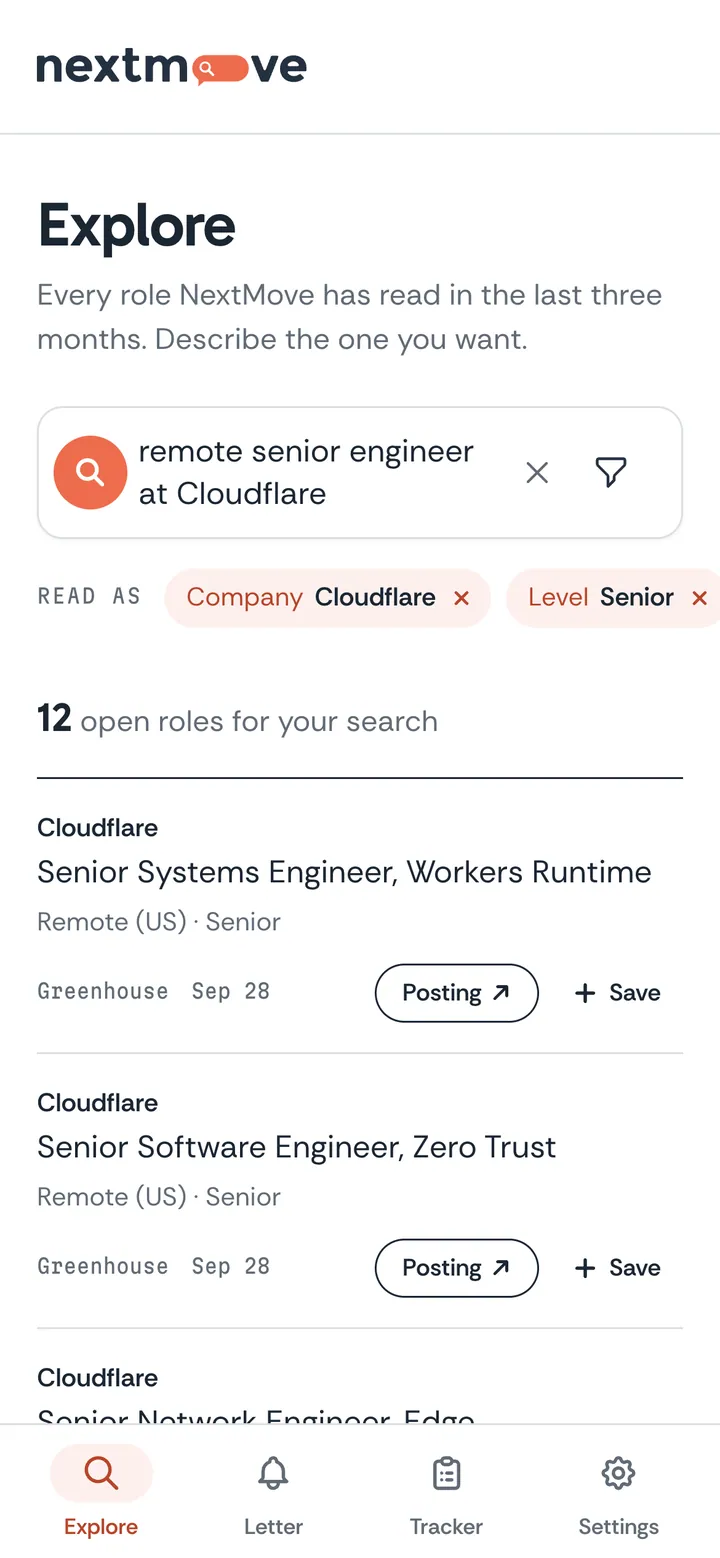Screen dimensions: 720x1558
Task: Open the filter funnel icon
Action: click(x=610, y=472)
